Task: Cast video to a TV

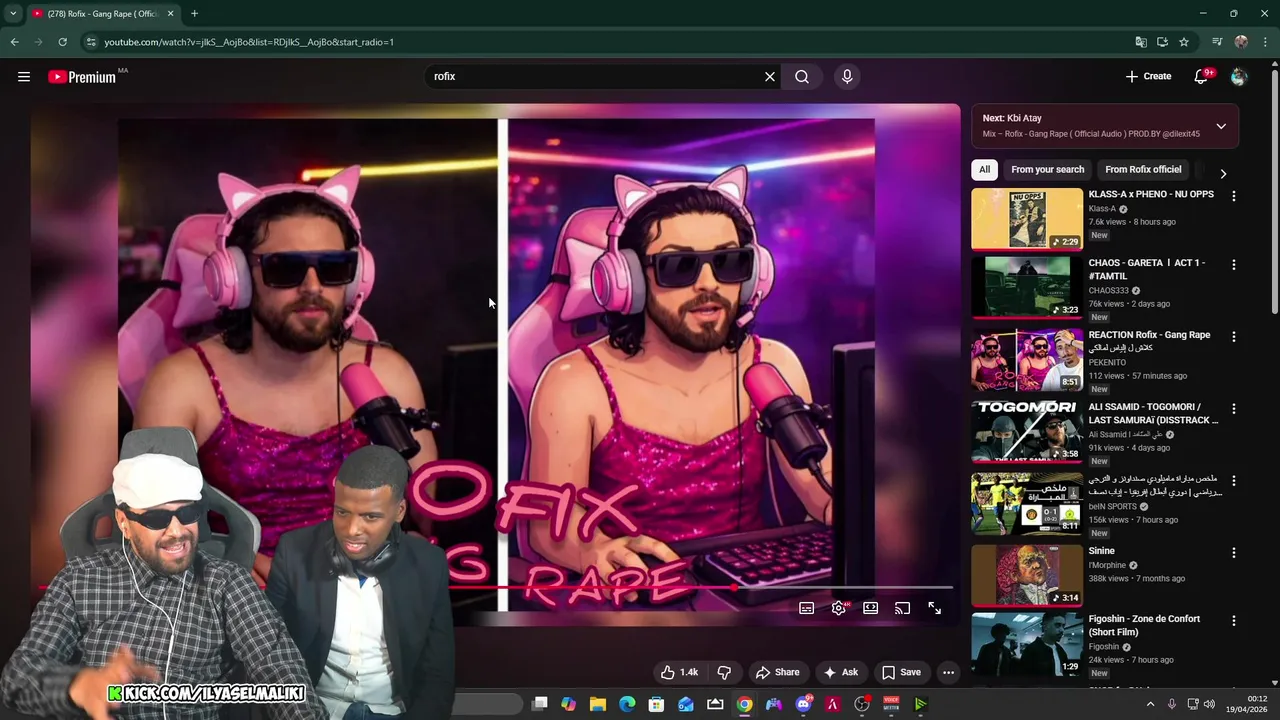Action: point(903,608)
